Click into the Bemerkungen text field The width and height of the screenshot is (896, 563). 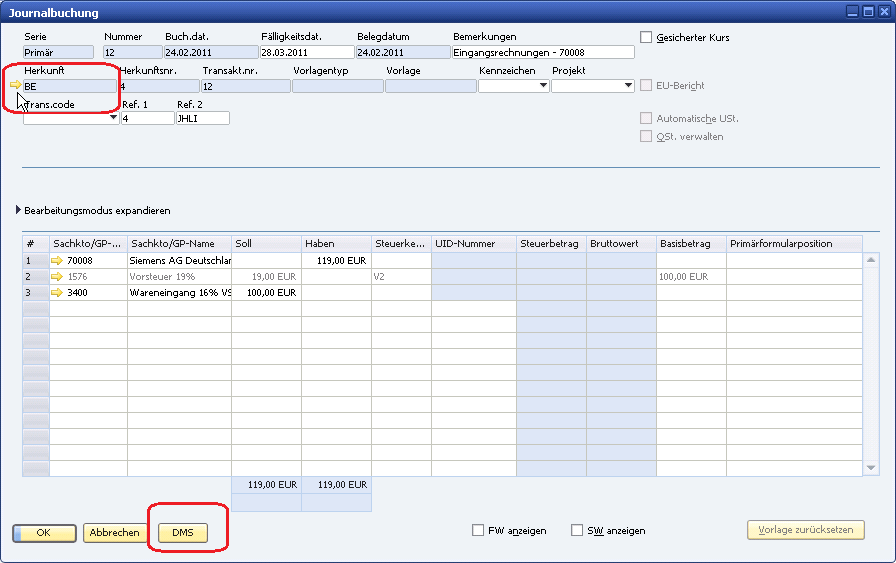tap(542, 52)
